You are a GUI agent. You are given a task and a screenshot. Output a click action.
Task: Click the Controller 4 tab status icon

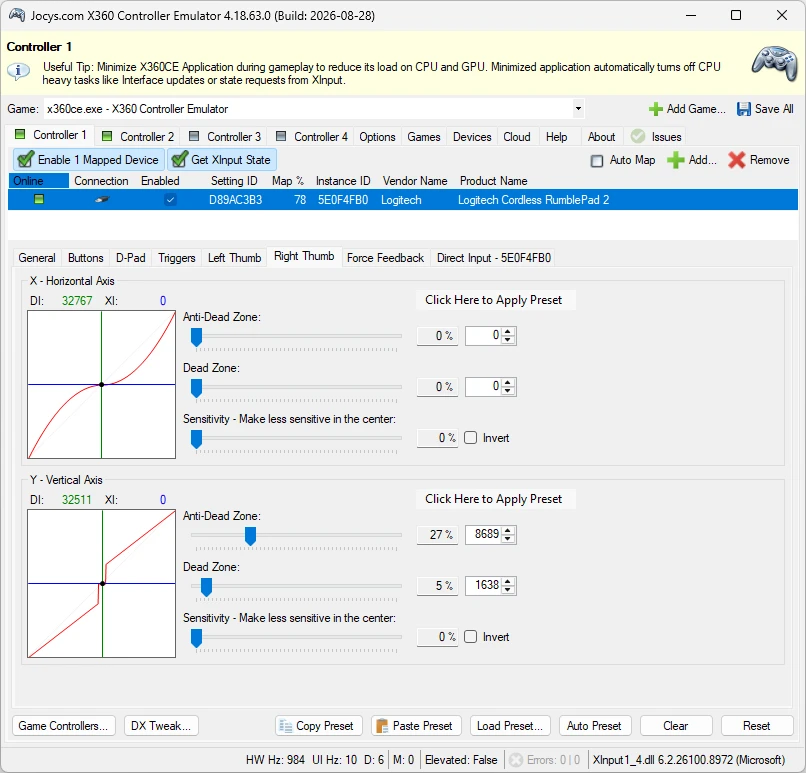[281, 136]
